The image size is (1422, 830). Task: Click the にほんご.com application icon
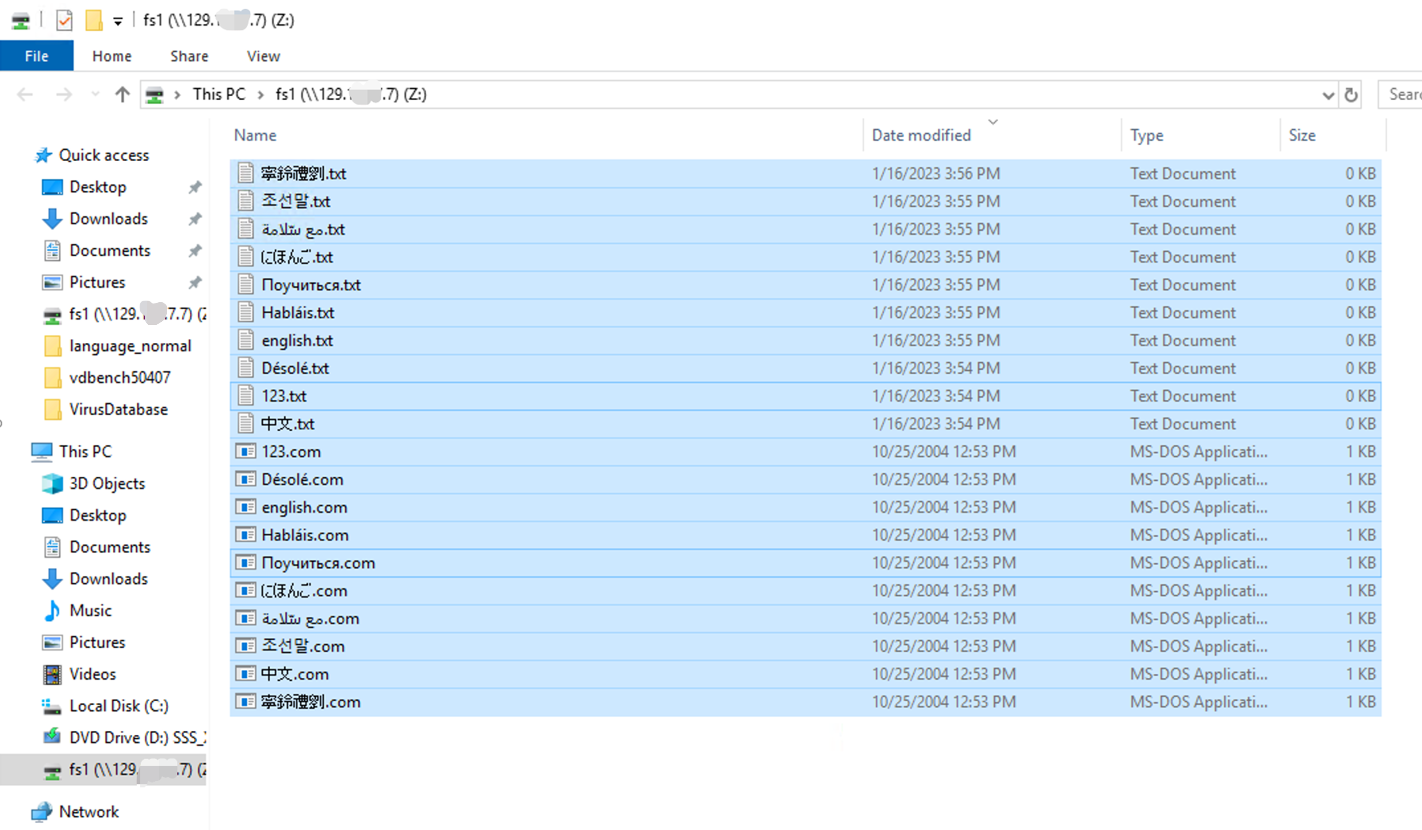point(246,590)
